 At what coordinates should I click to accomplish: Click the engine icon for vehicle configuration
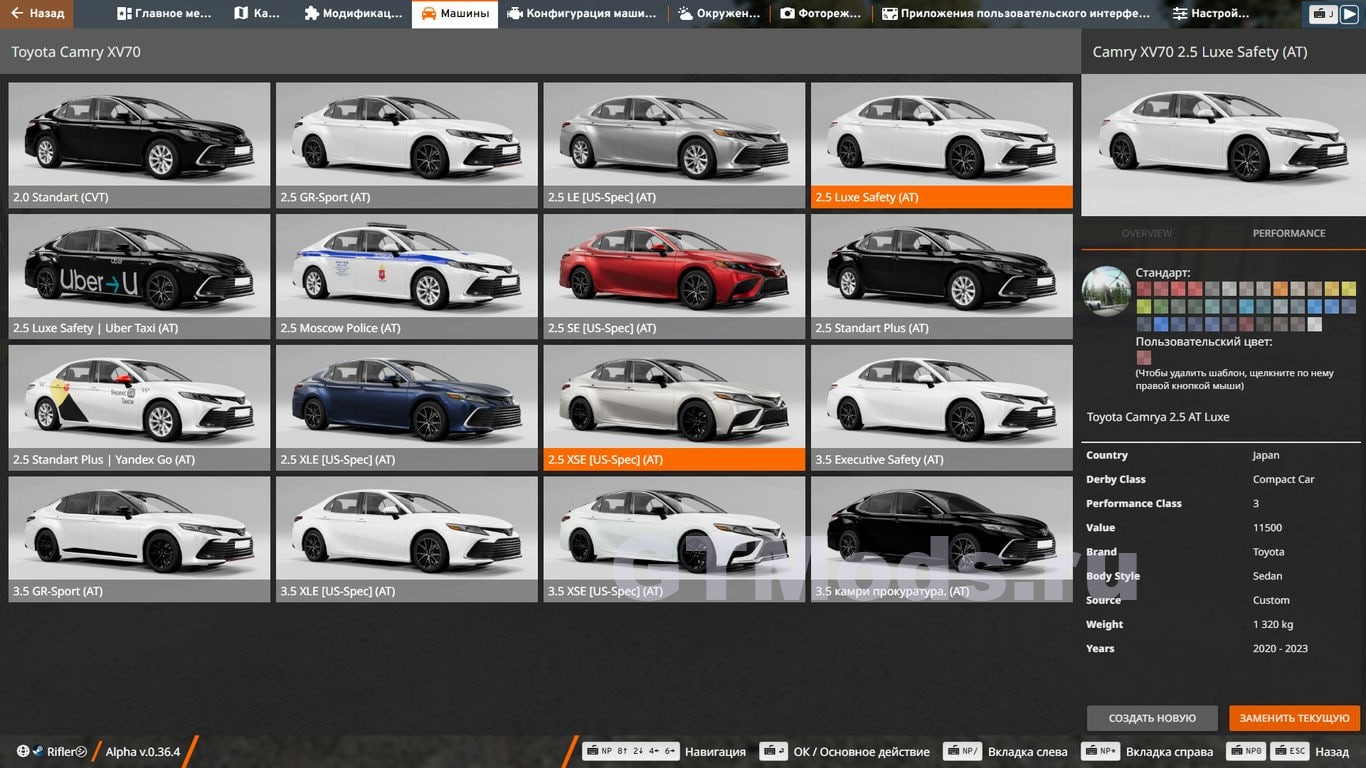coord(514,14)
